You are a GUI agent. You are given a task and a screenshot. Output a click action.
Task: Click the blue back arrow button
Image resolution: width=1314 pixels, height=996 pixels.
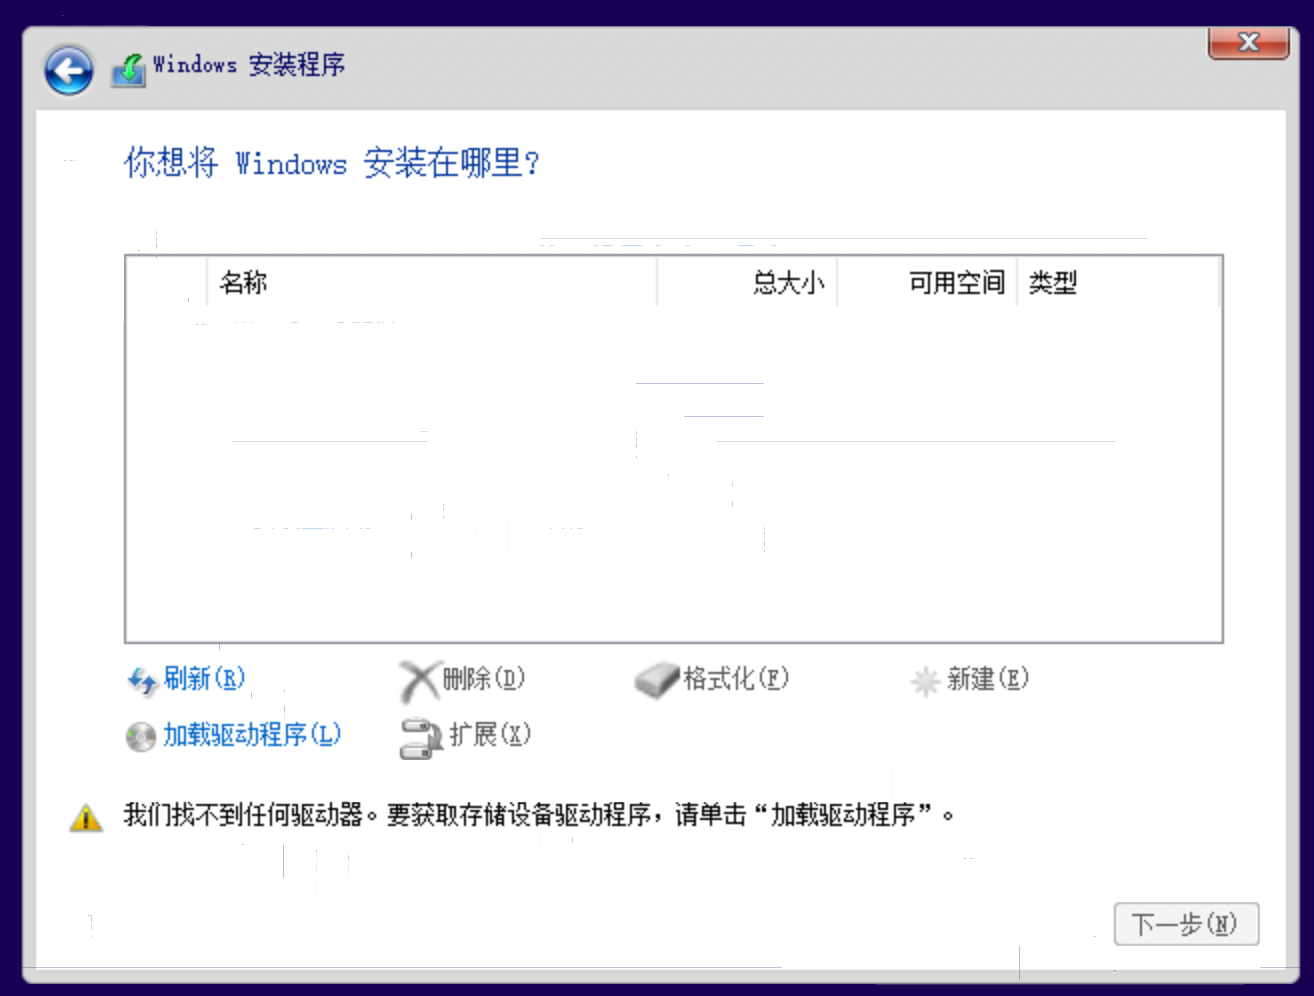tap(68, 70)
